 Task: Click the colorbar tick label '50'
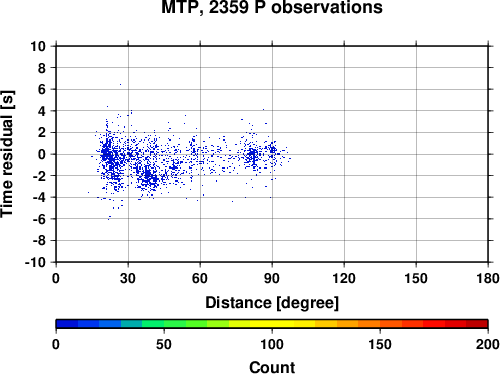point(164,344)
